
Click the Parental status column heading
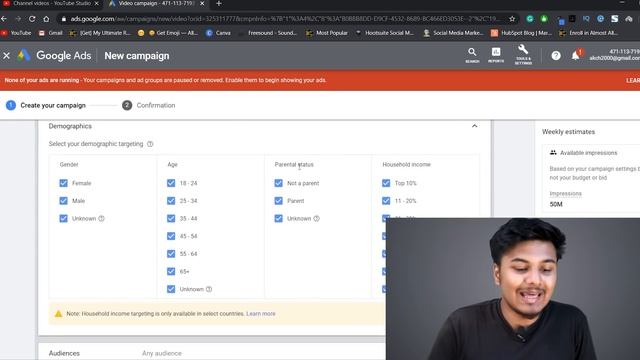coord(294,164)
